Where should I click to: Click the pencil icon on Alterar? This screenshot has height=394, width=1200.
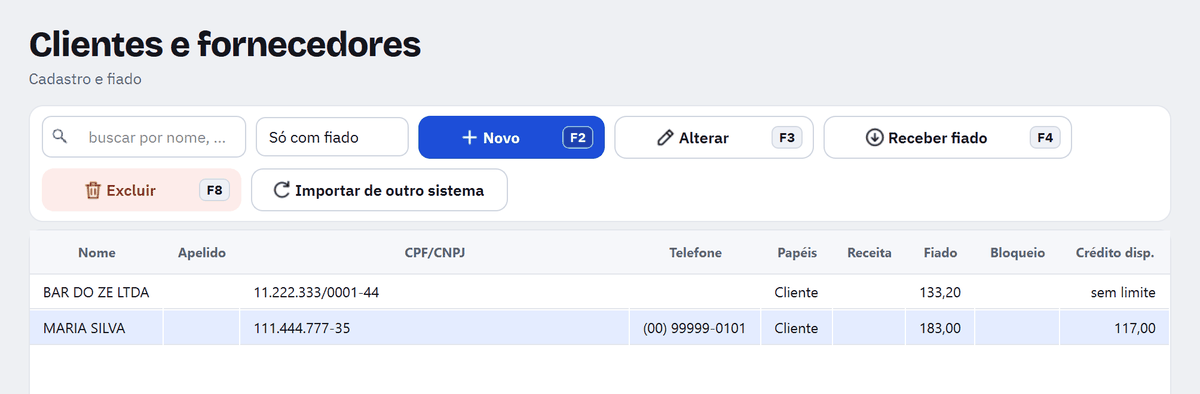point(665,138)
